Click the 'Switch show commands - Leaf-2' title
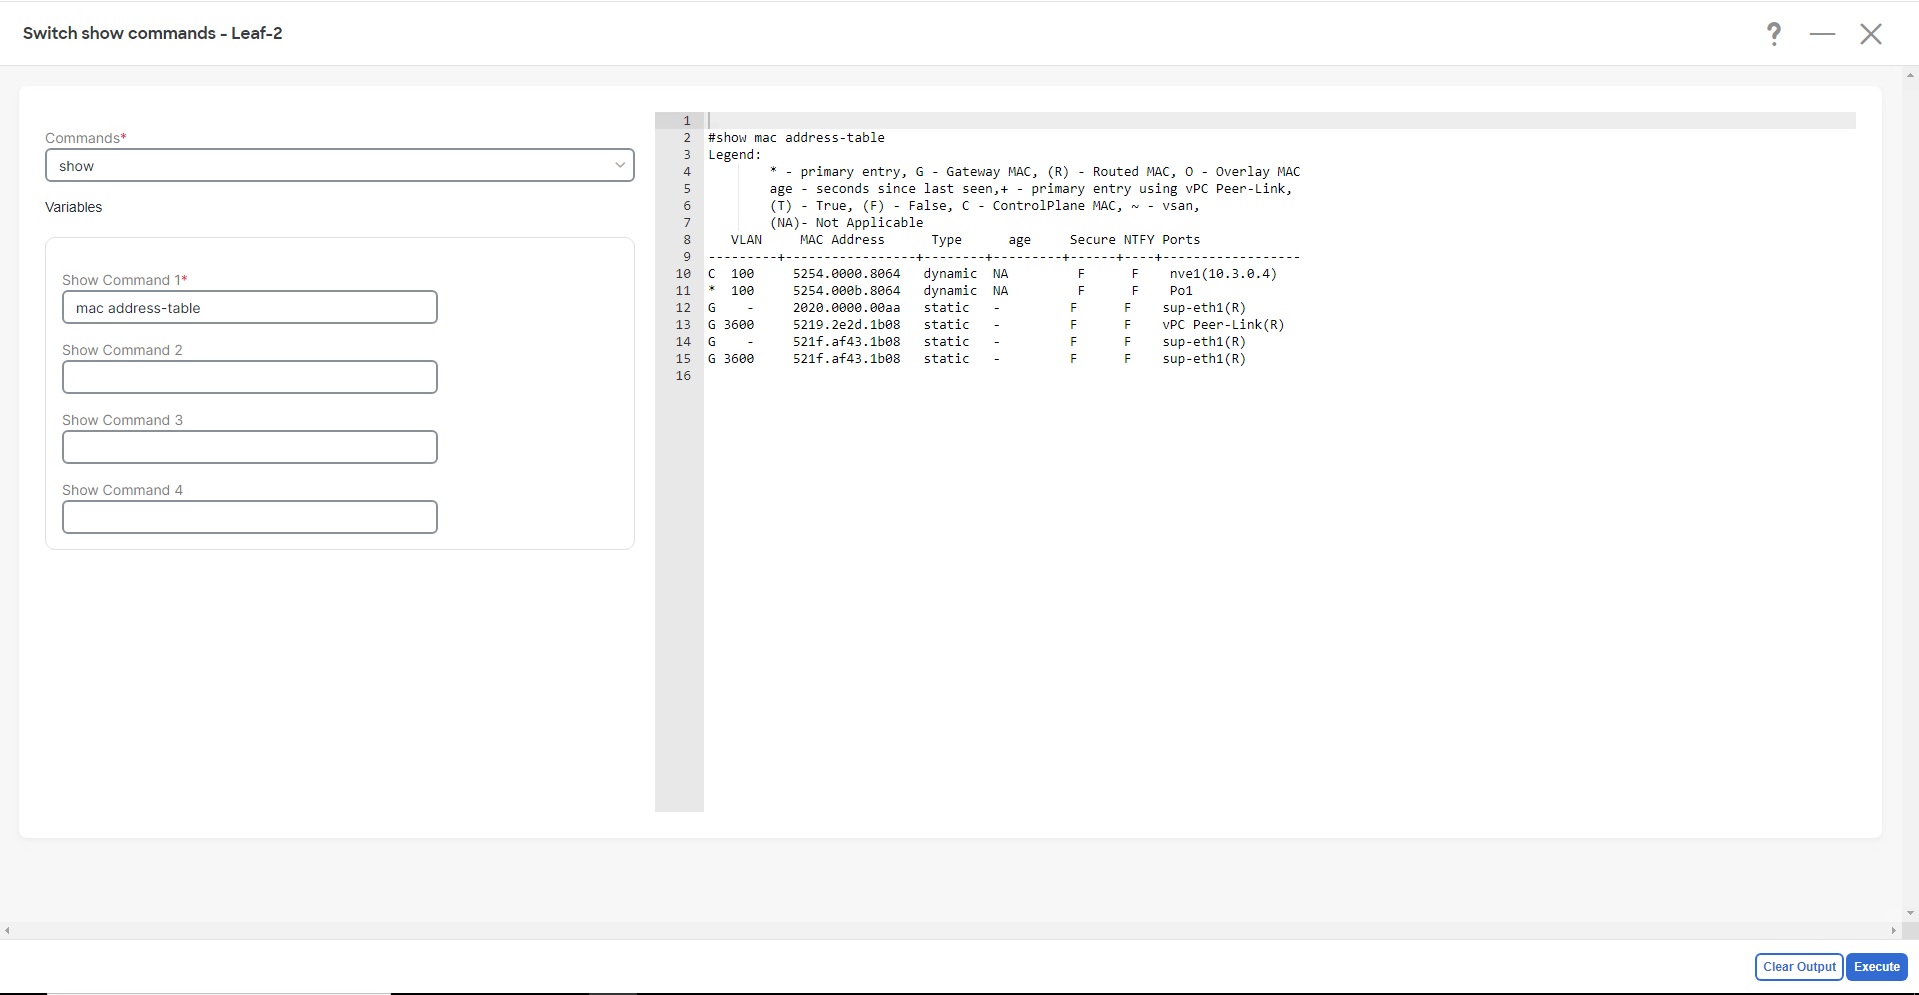The height and width of the screenshot is (995, 1919). tap(152, 33)
